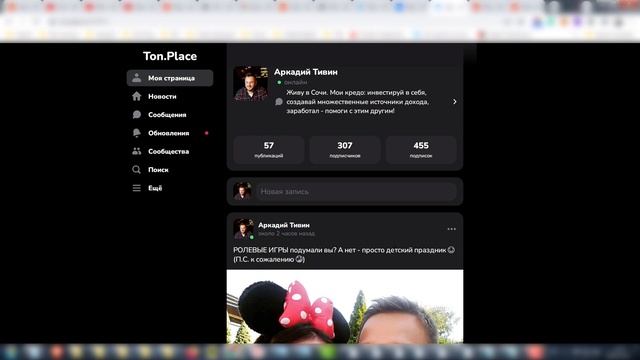Screen dimensions: 640x360
Task: Click the profile name Аркадий Тивин header
Action: [306, 72]
